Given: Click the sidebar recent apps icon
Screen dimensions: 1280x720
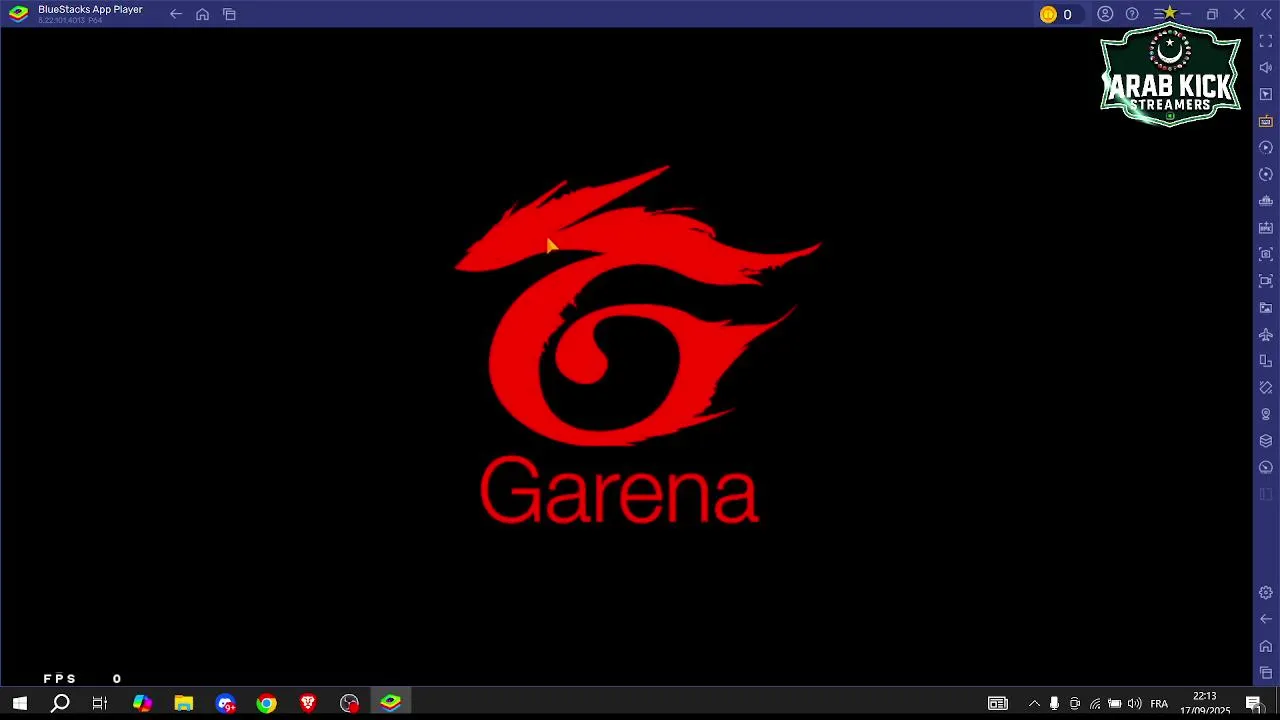Looking at the screenshot, I should click(x=1266, y=673).
